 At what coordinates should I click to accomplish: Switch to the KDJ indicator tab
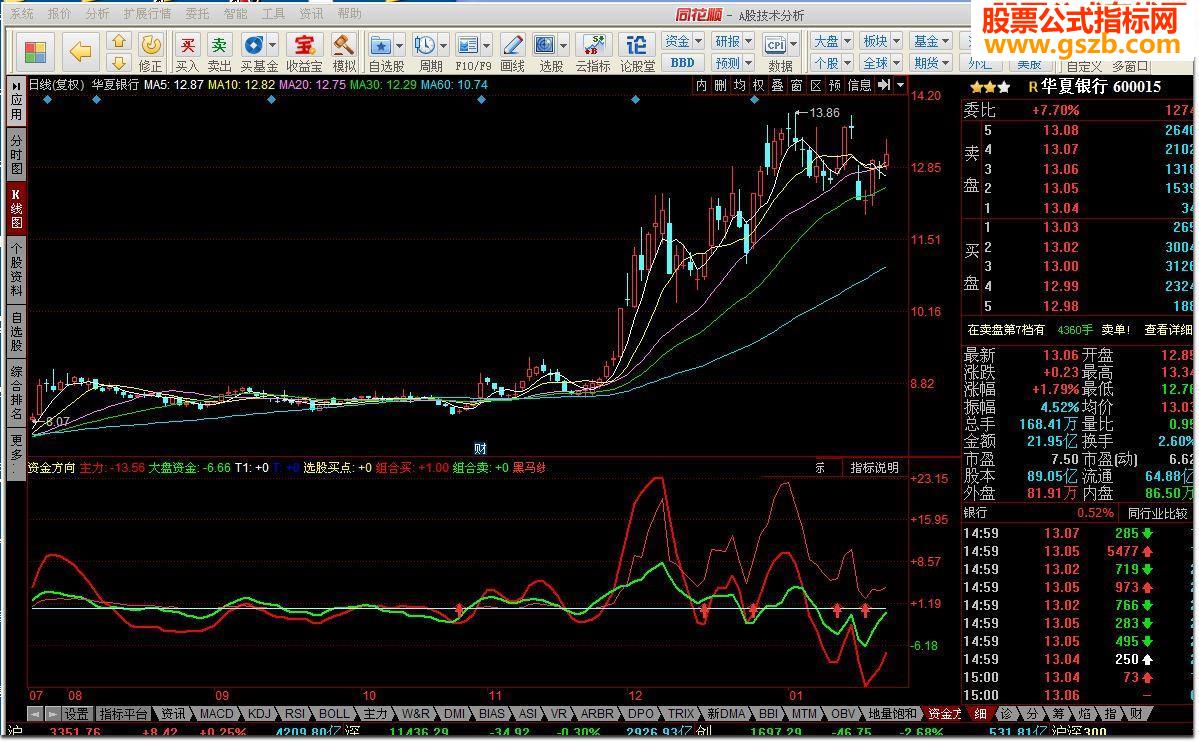[259, 714]
